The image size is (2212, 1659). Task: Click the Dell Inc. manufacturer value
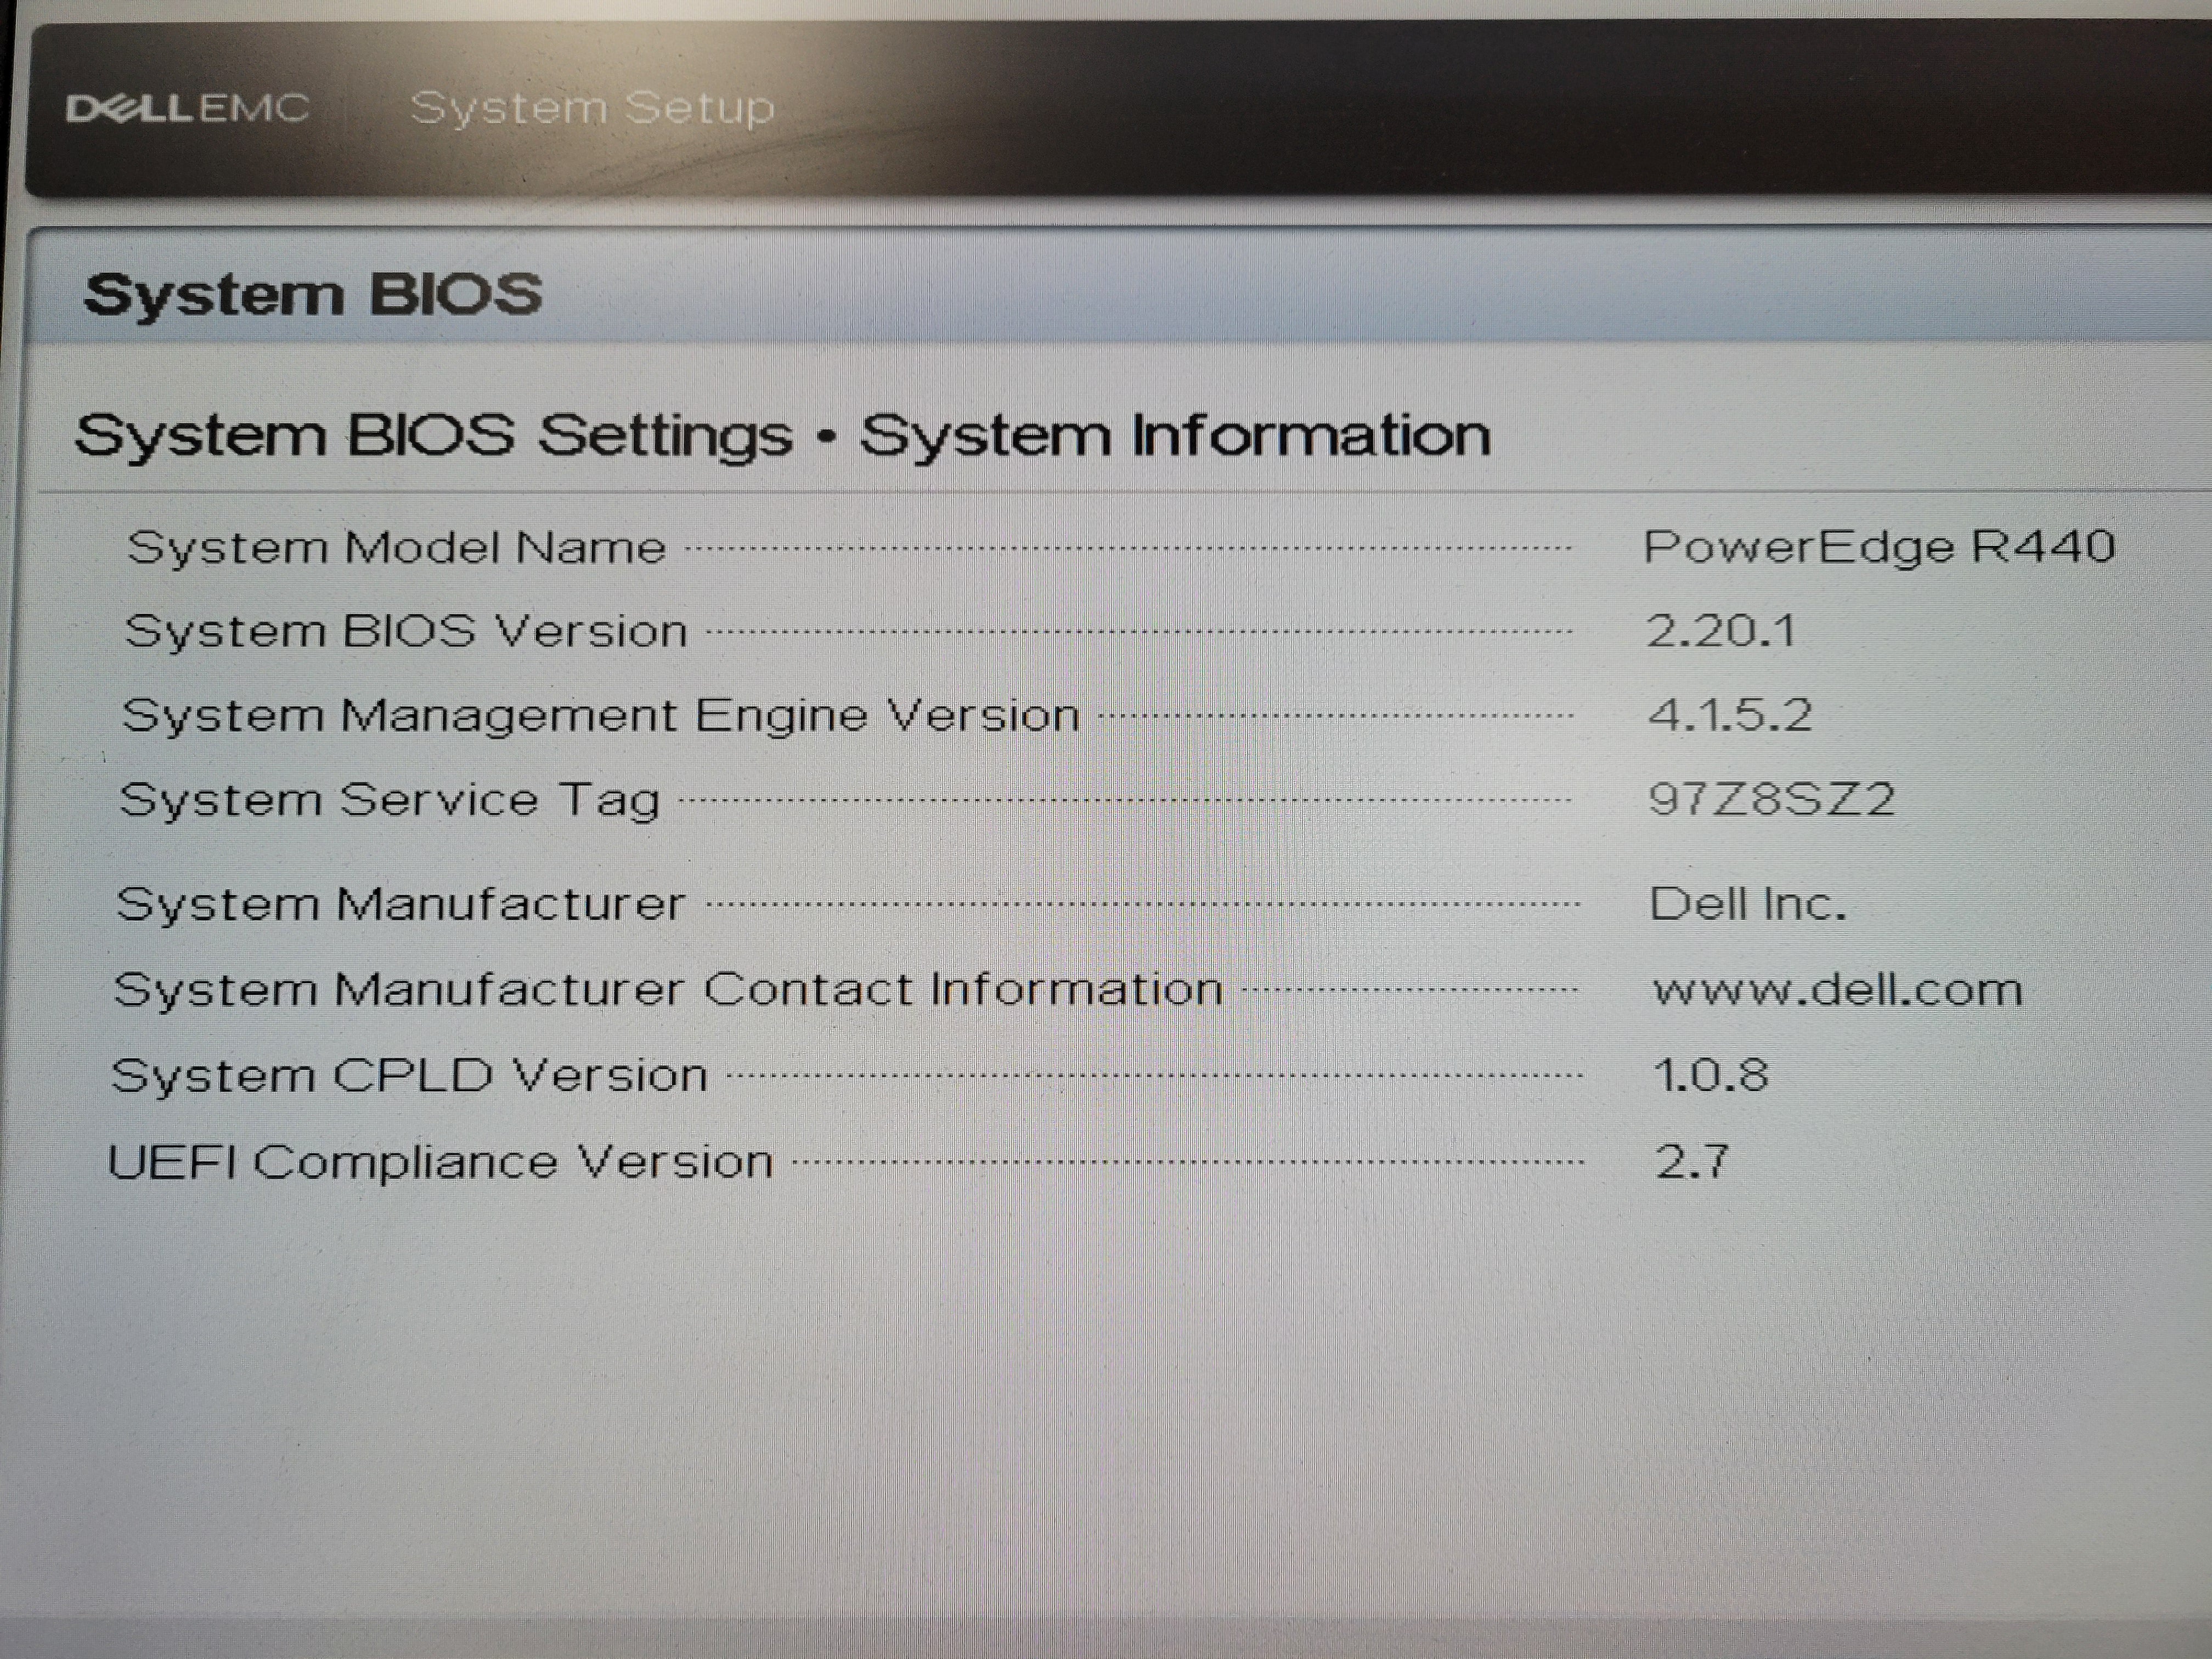1747,904
